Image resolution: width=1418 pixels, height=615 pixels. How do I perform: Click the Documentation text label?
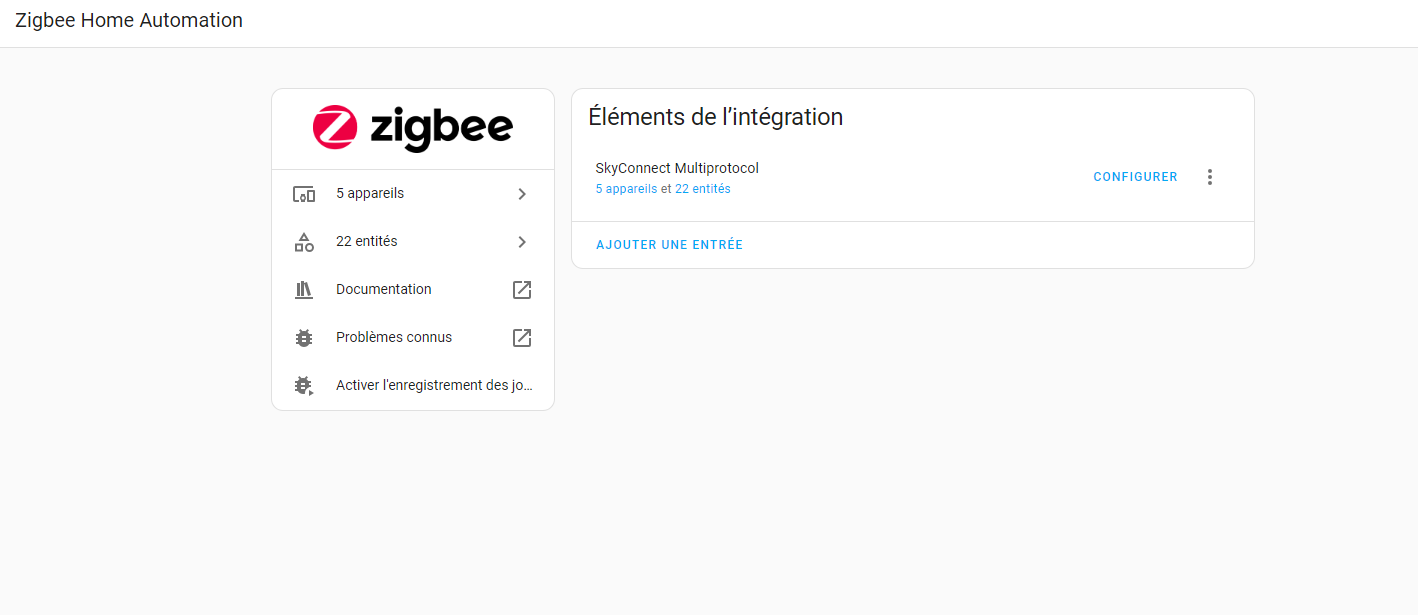[384, 290]
